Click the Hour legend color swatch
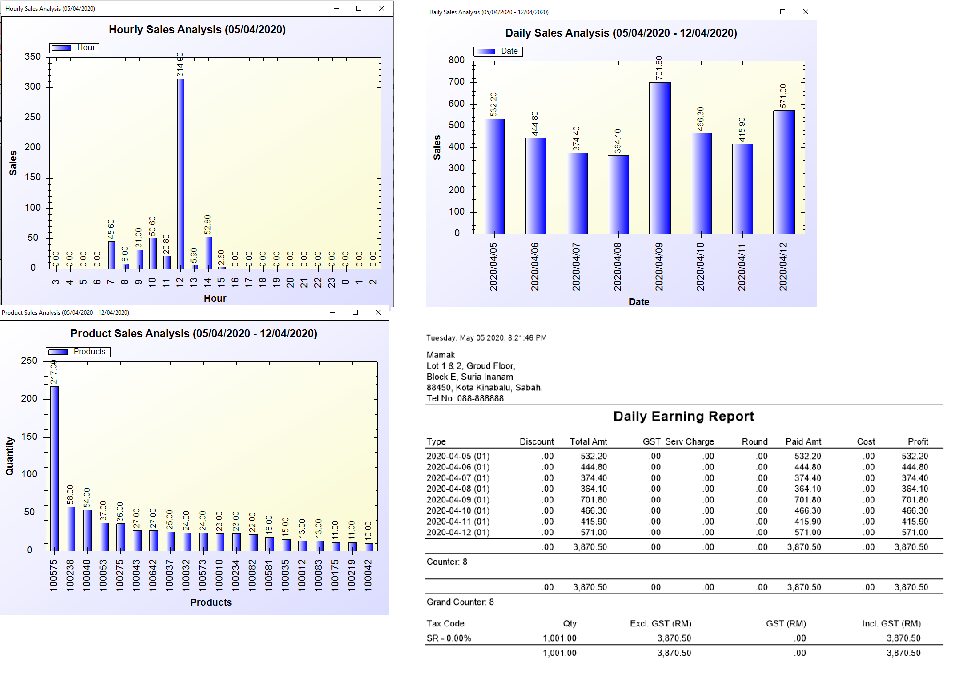 pyautogui.click(x=61, y=47)
